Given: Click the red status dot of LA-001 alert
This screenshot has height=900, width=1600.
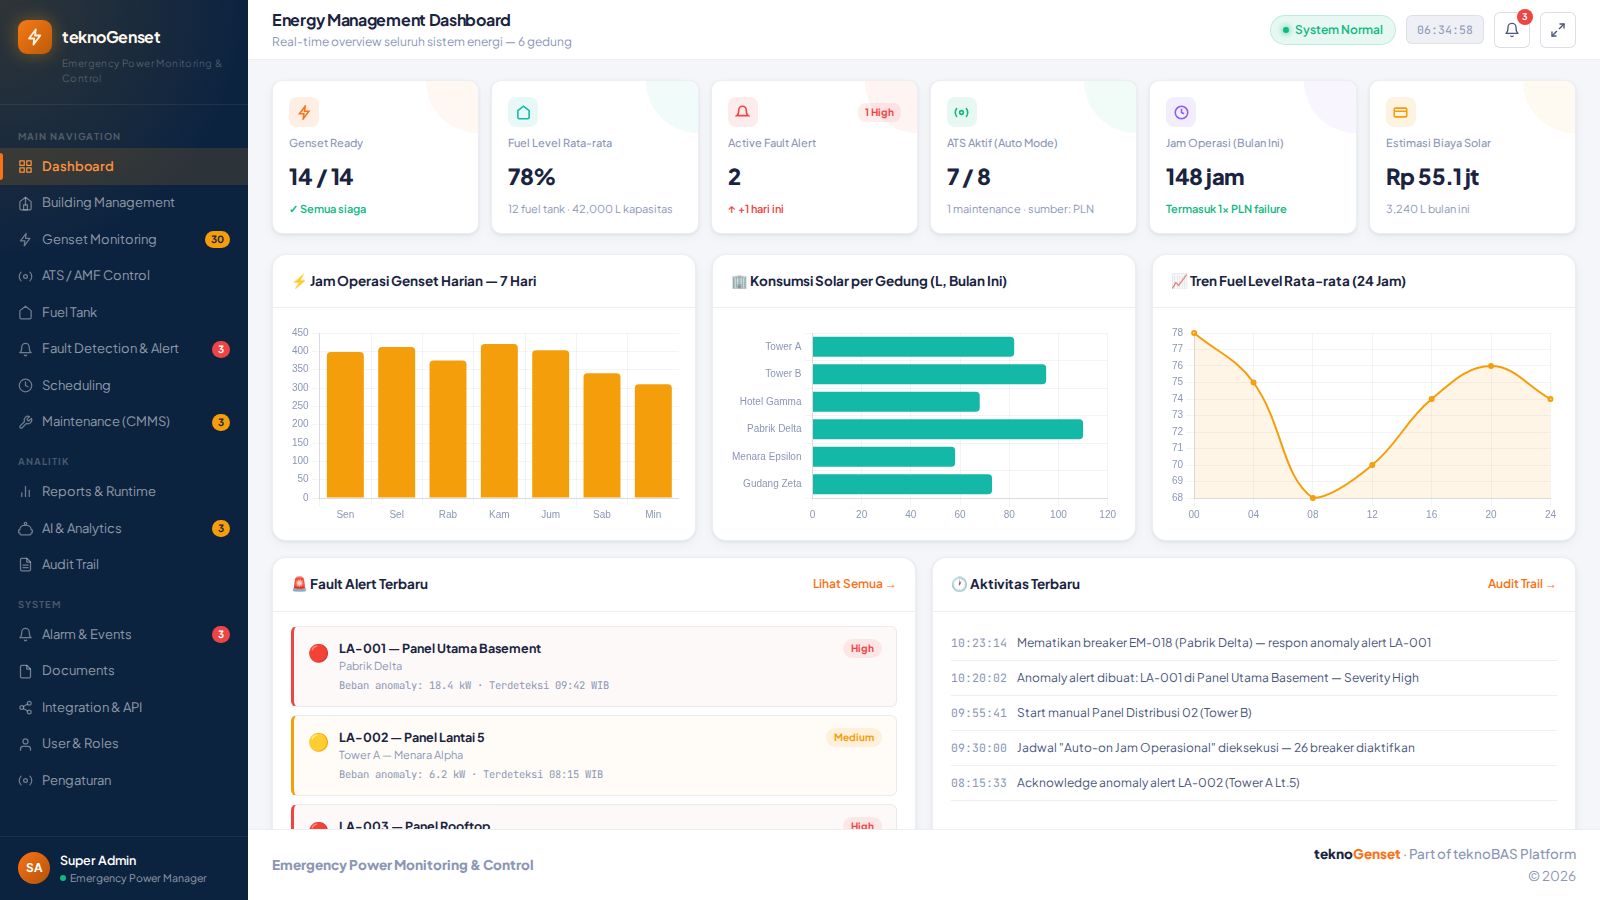Looking at the screenshot, I should pos(319,653).
